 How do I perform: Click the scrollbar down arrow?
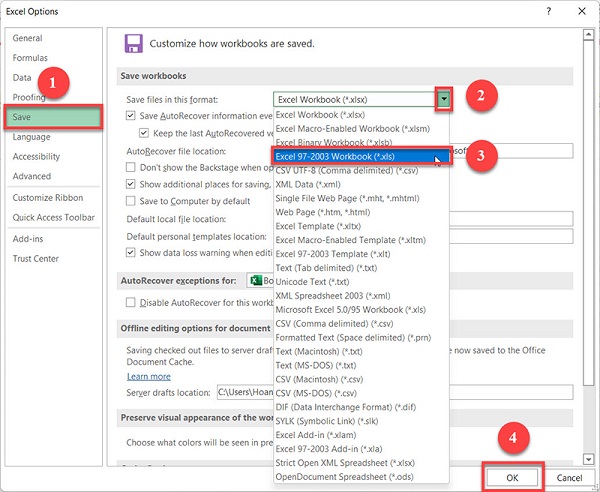pyautogui.click(x=588, y=458)
